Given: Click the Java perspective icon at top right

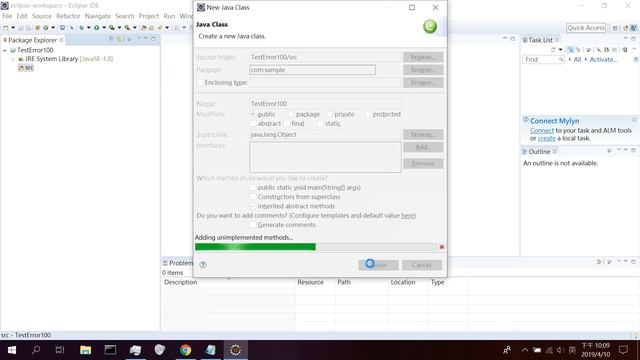Looking at the screenshot, I should [x=633, y=28].
